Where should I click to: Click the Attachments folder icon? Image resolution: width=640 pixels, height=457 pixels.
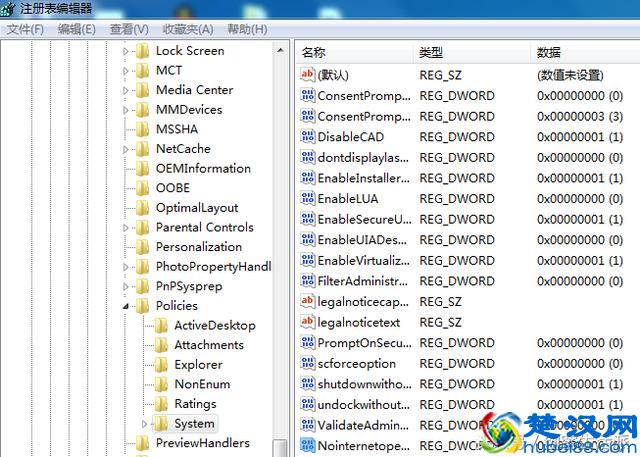coord(161,345)
